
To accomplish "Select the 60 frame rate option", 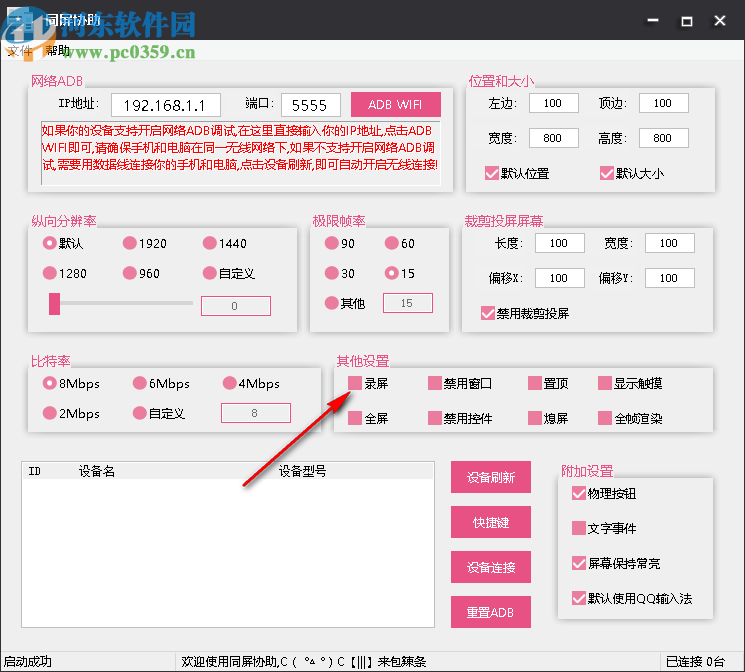I will pos(392,243).
